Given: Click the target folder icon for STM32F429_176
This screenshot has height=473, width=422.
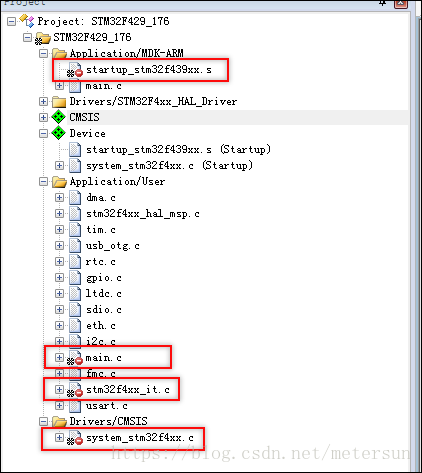Looking at the screenshot, I should (x=43, y=38).
